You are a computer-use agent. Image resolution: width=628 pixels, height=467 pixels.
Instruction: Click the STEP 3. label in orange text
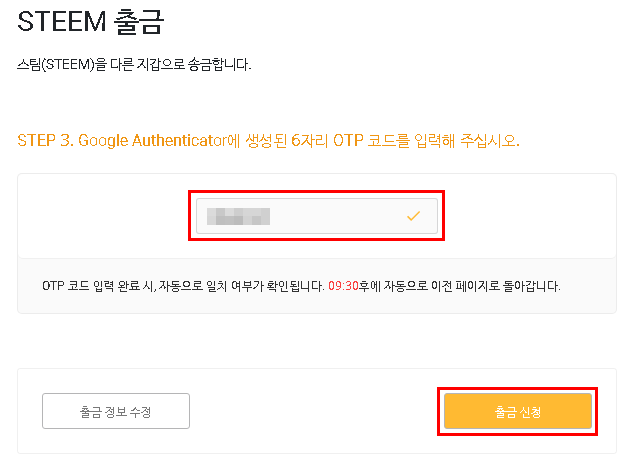(44, 140)
